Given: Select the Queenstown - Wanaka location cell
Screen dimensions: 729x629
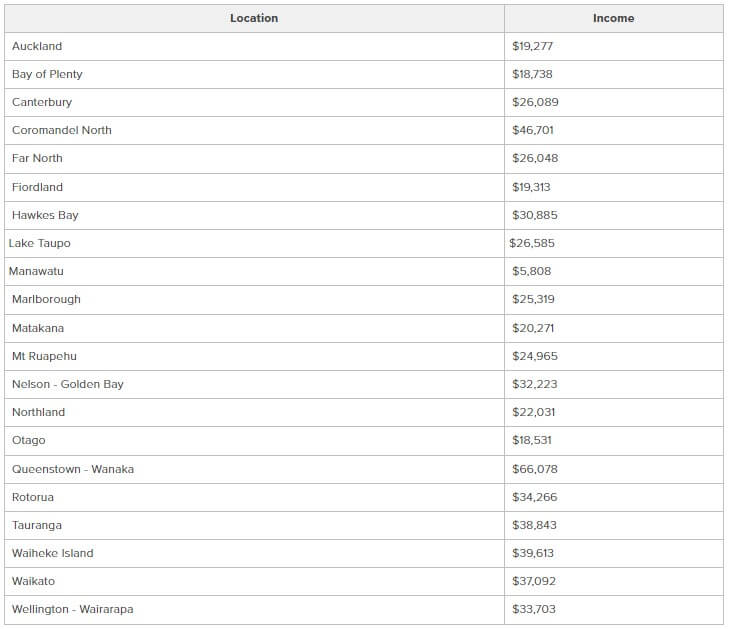Looking at the screenshot, I should coord(73,469).
